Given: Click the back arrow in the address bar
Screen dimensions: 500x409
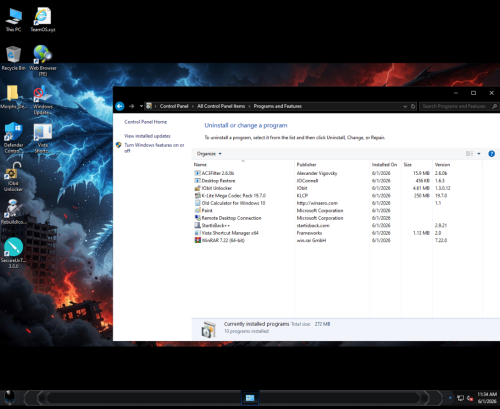Looking at the screenshot, I should click(120, 106).
